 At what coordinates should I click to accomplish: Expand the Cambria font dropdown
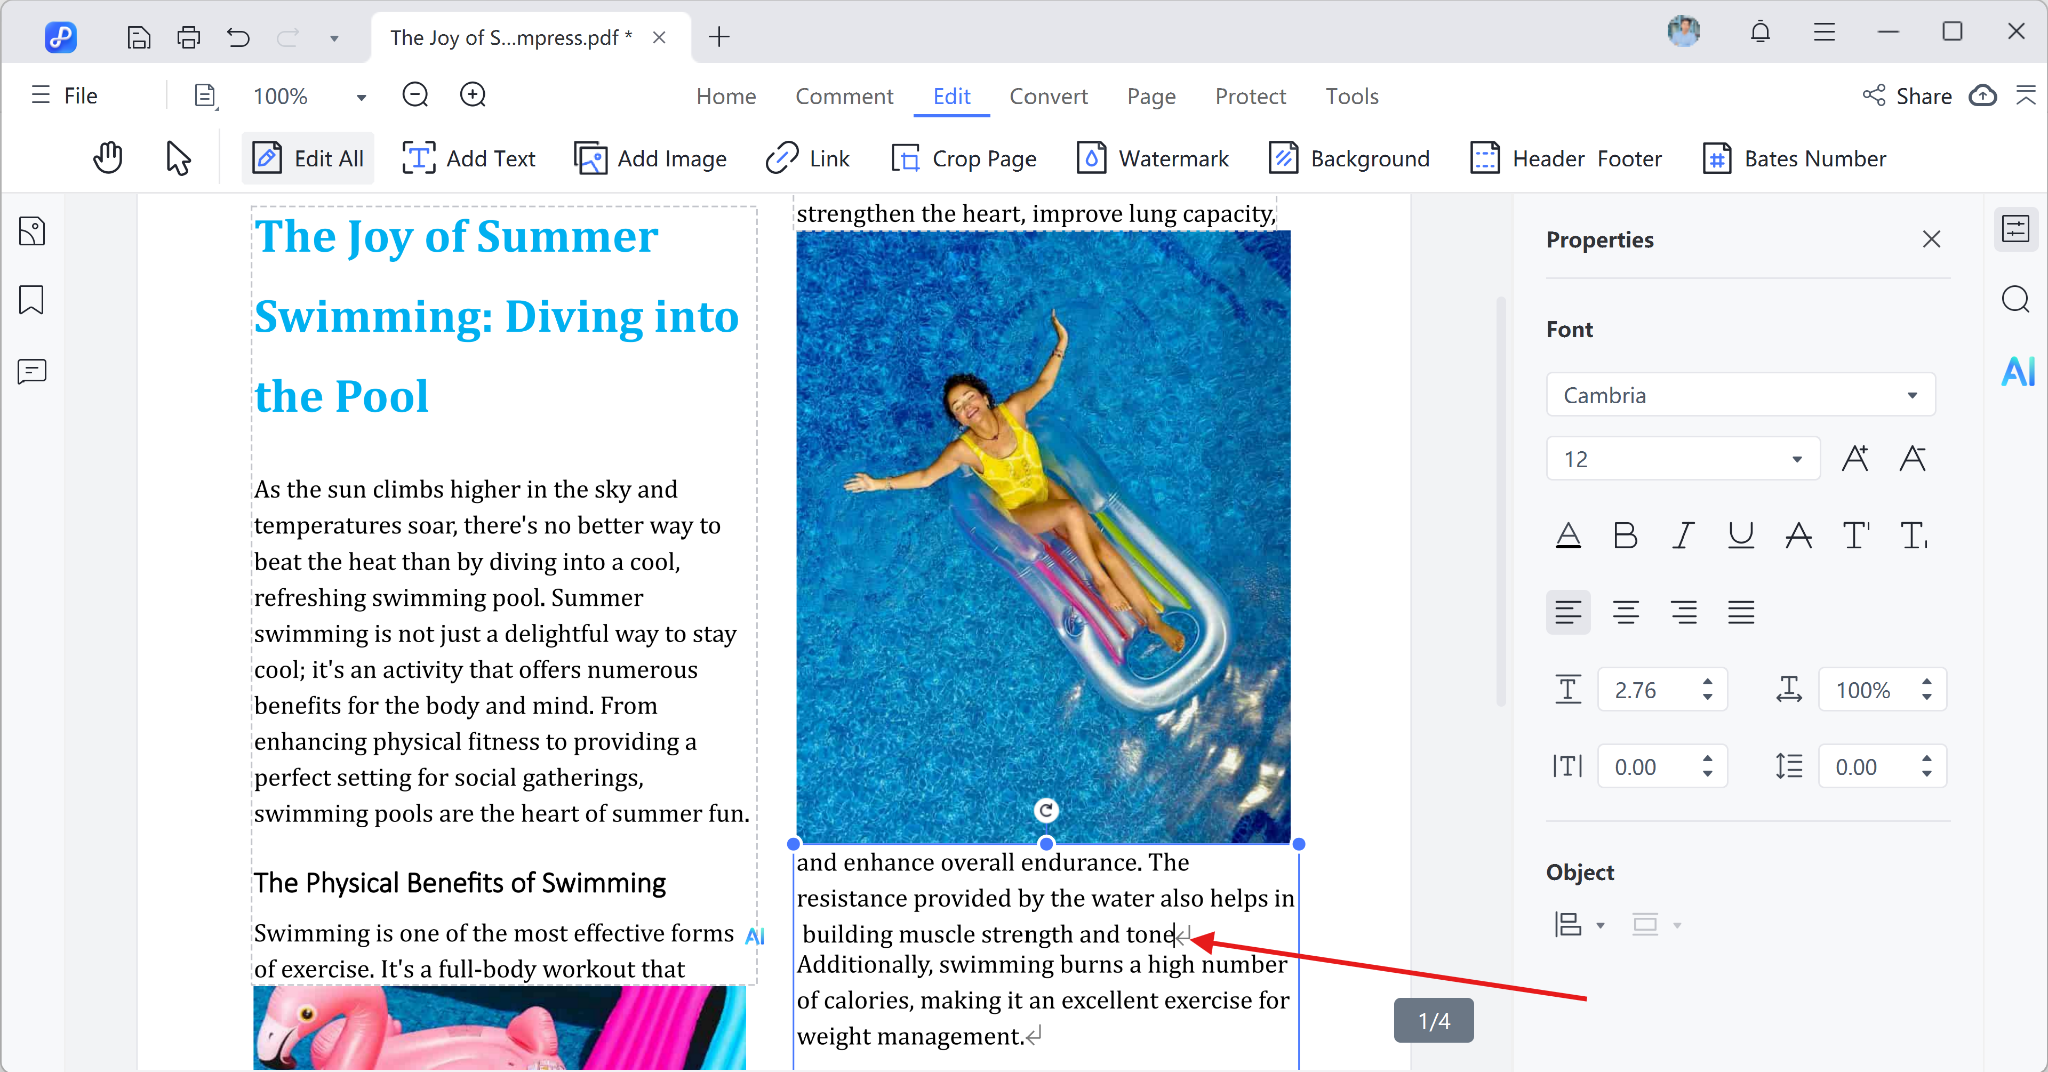[x=1911, y=395]
